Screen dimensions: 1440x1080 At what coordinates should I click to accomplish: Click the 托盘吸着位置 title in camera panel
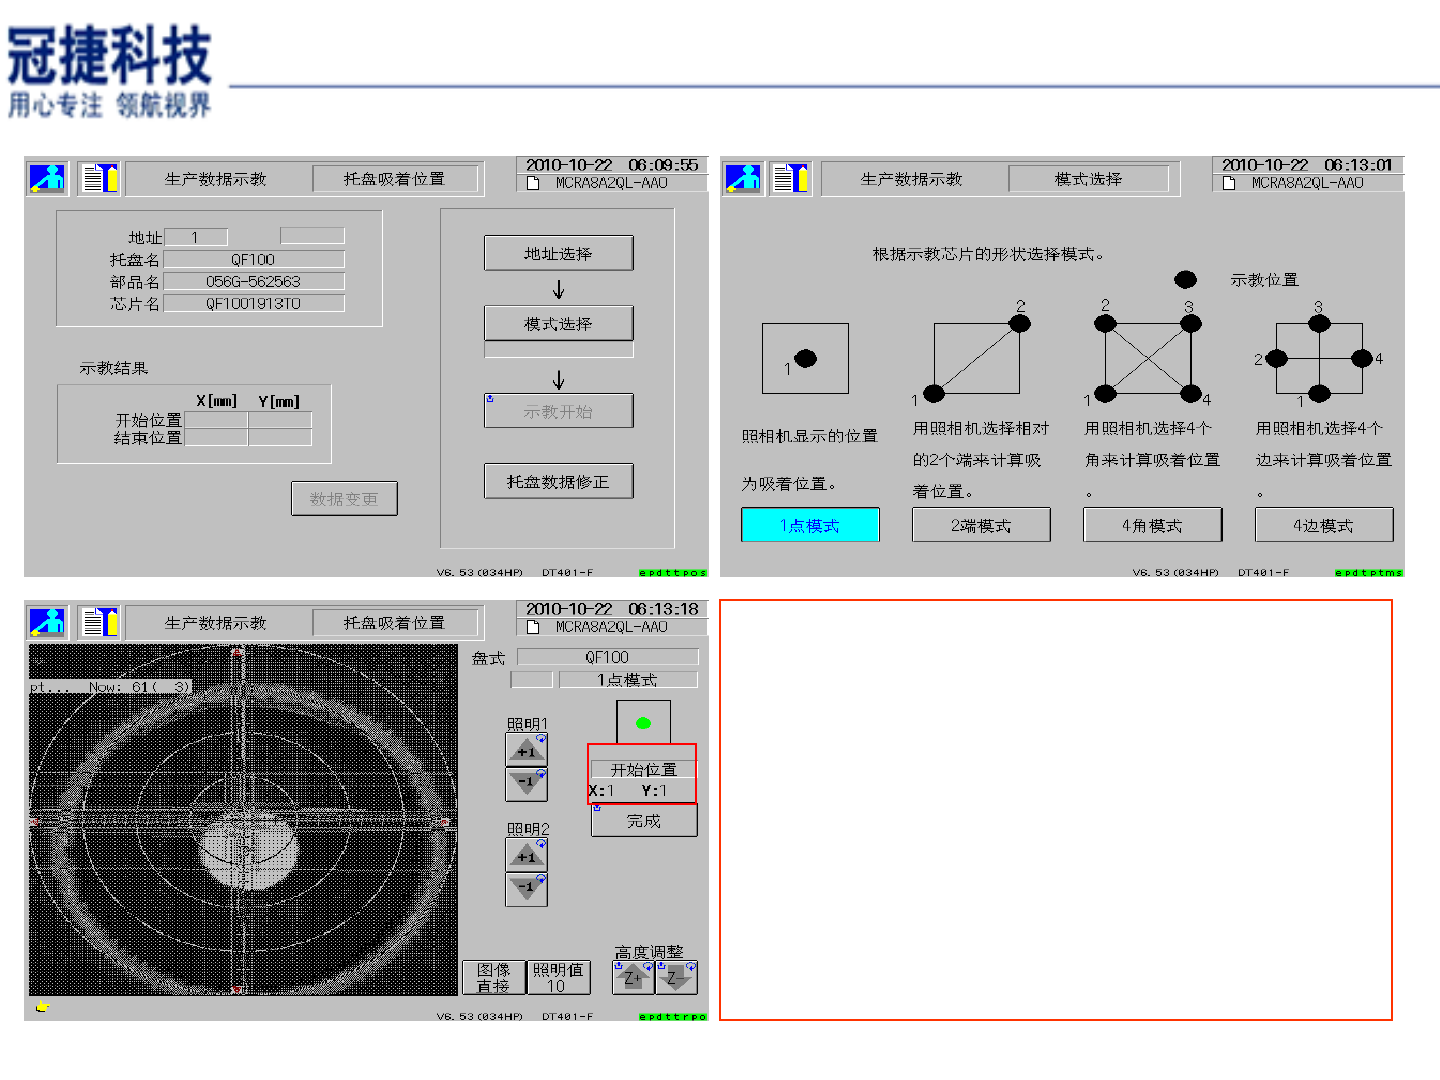pos(394,623)
